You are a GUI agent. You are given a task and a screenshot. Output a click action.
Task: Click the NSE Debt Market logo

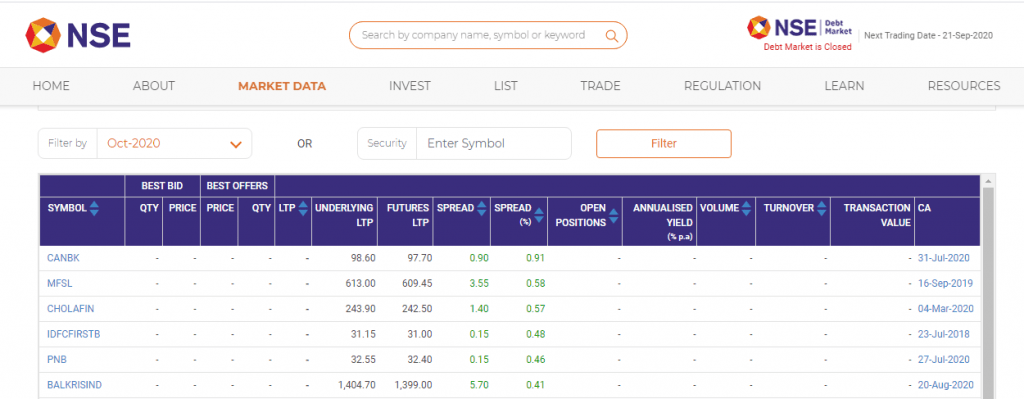[x=799, y=27]
